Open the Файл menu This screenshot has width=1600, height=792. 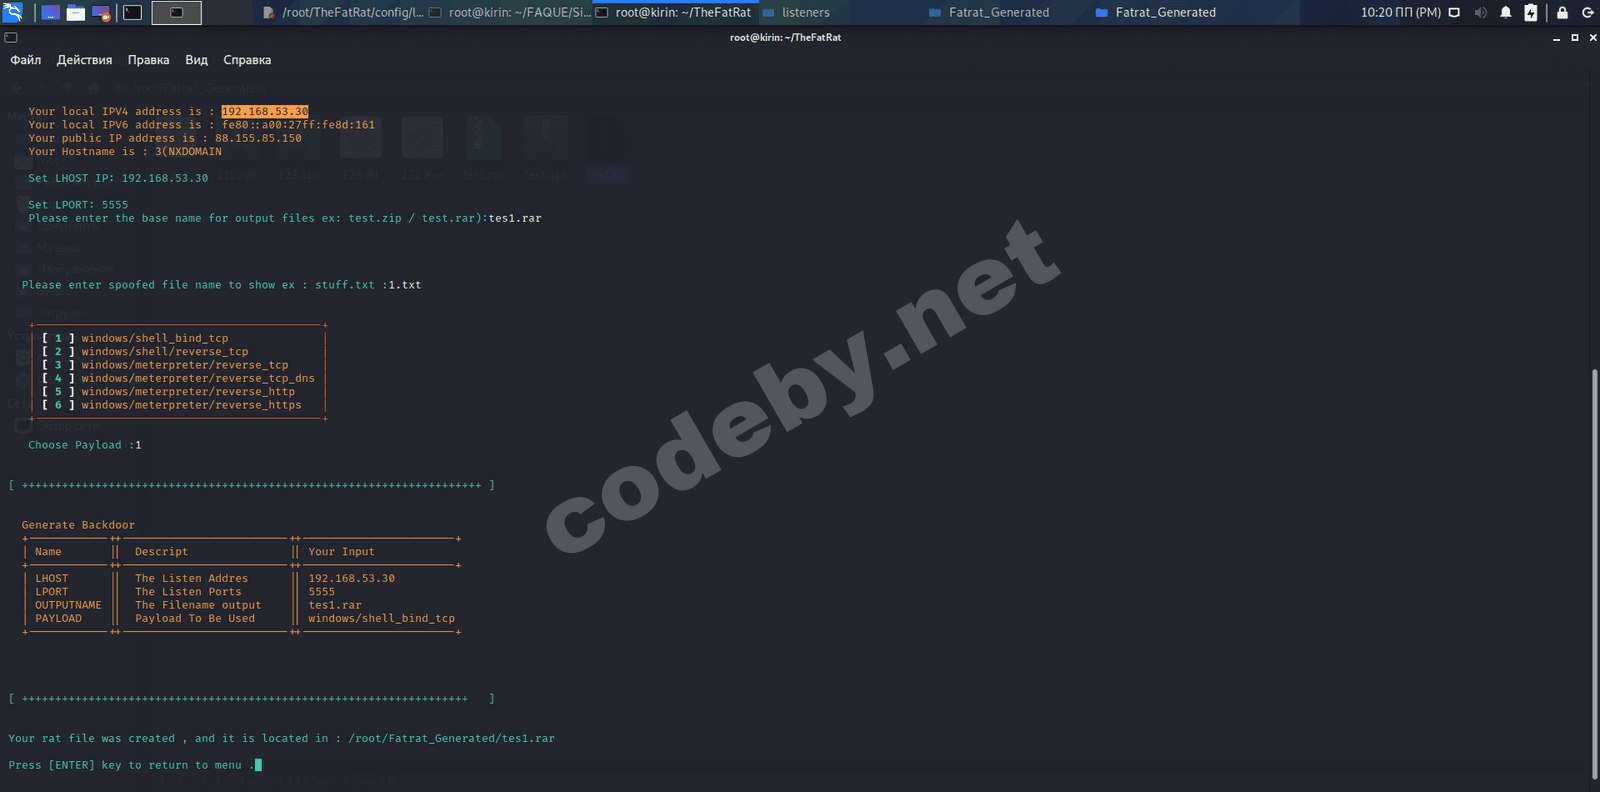pyautogui.click(x=26, y=60)
